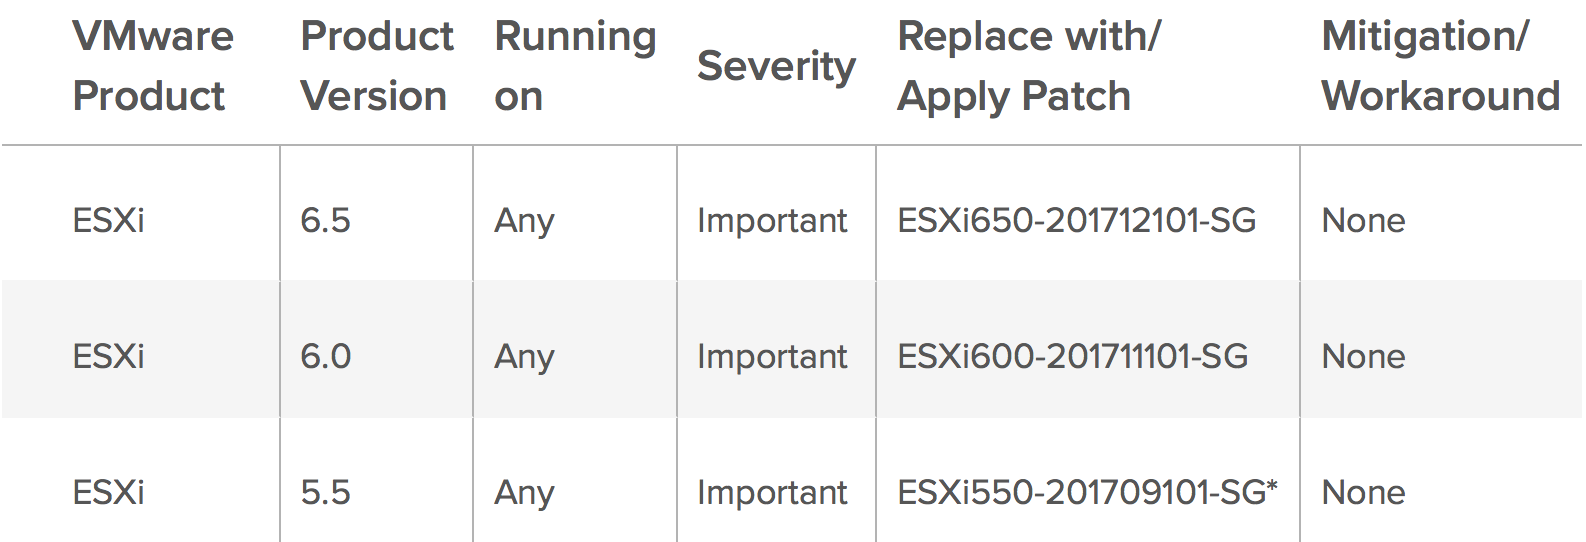Click the Product Version column header
Image resolution: width=1586 pixels, height=542 pixels.
376,66
